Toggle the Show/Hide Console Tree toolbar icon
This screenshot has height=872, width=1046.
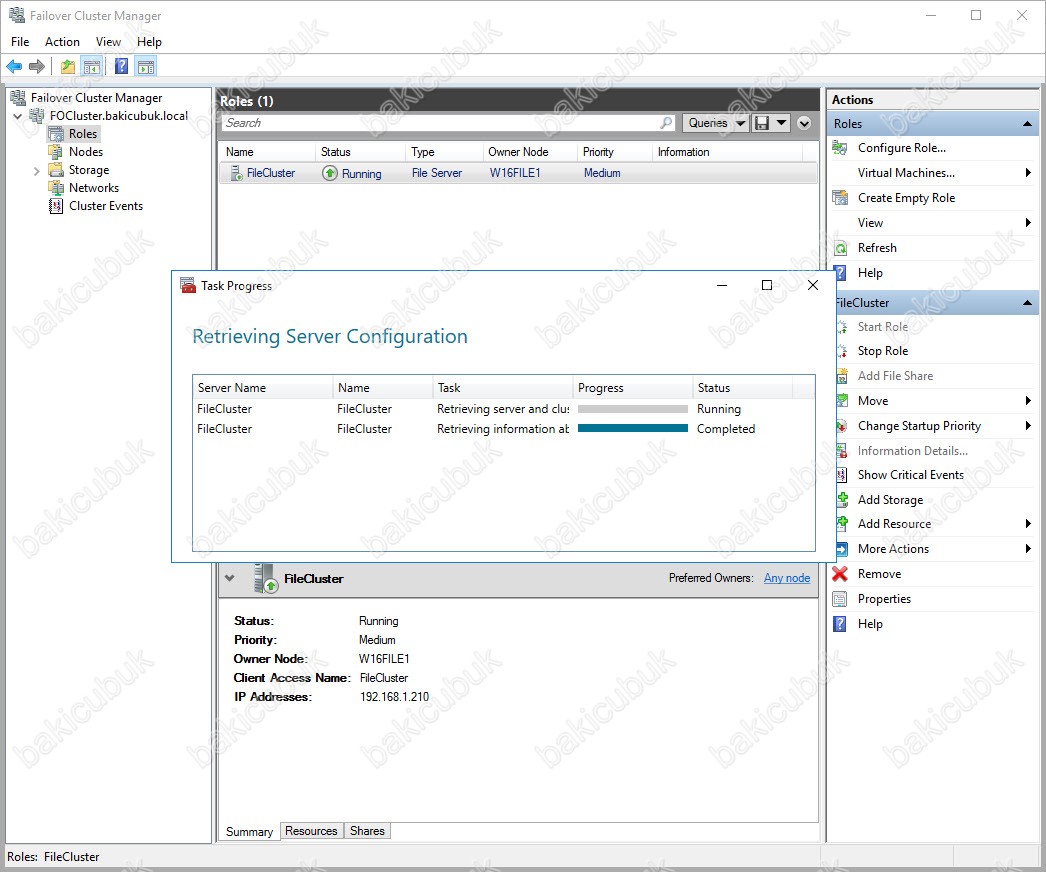tap(91, 66)
